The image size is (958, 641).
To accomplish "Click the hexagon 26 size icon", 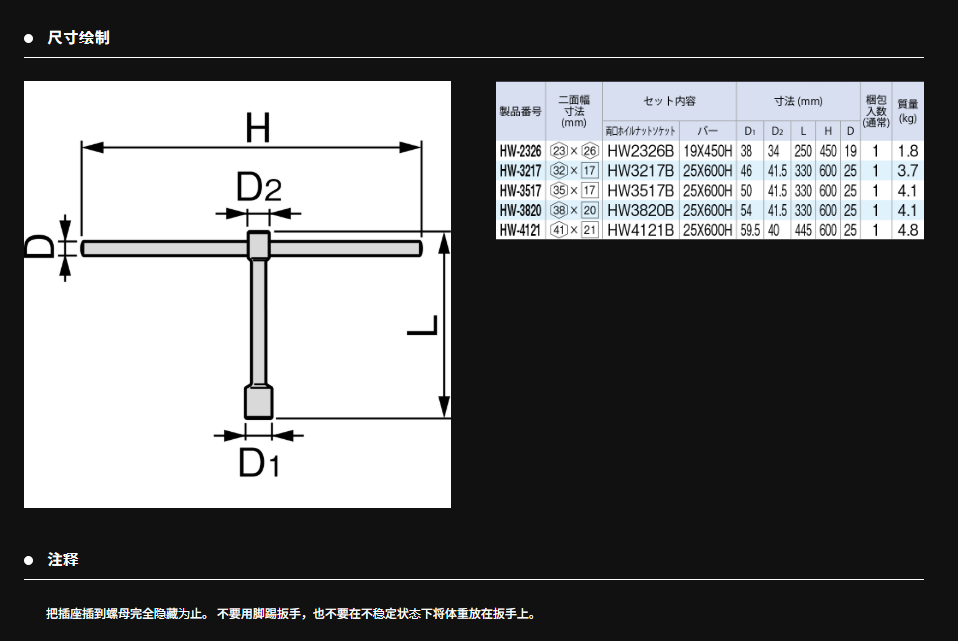I will 589,151.
